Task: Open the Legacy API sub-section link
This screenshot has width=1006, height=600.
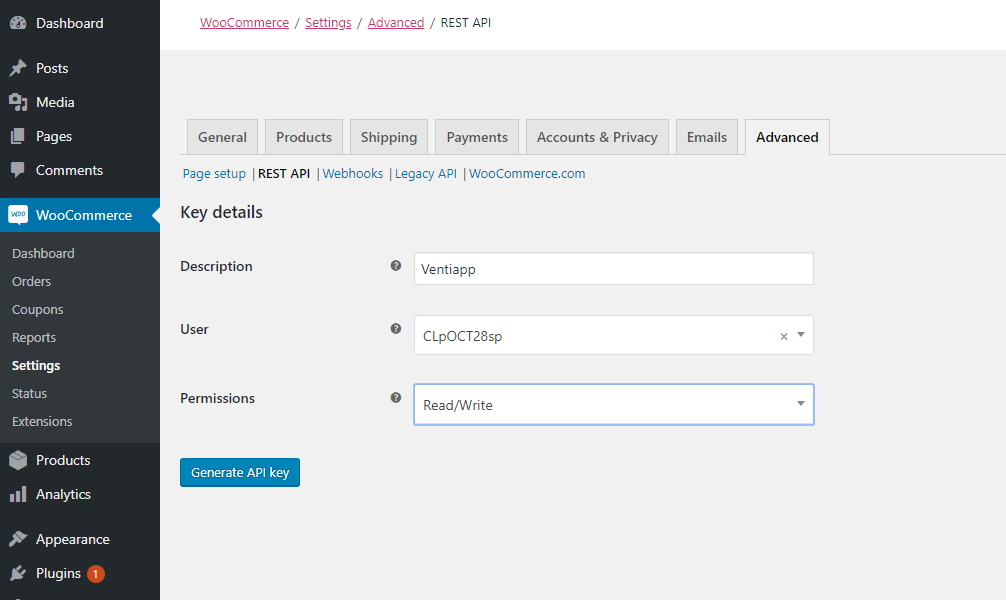Action: tap(426, 174)
